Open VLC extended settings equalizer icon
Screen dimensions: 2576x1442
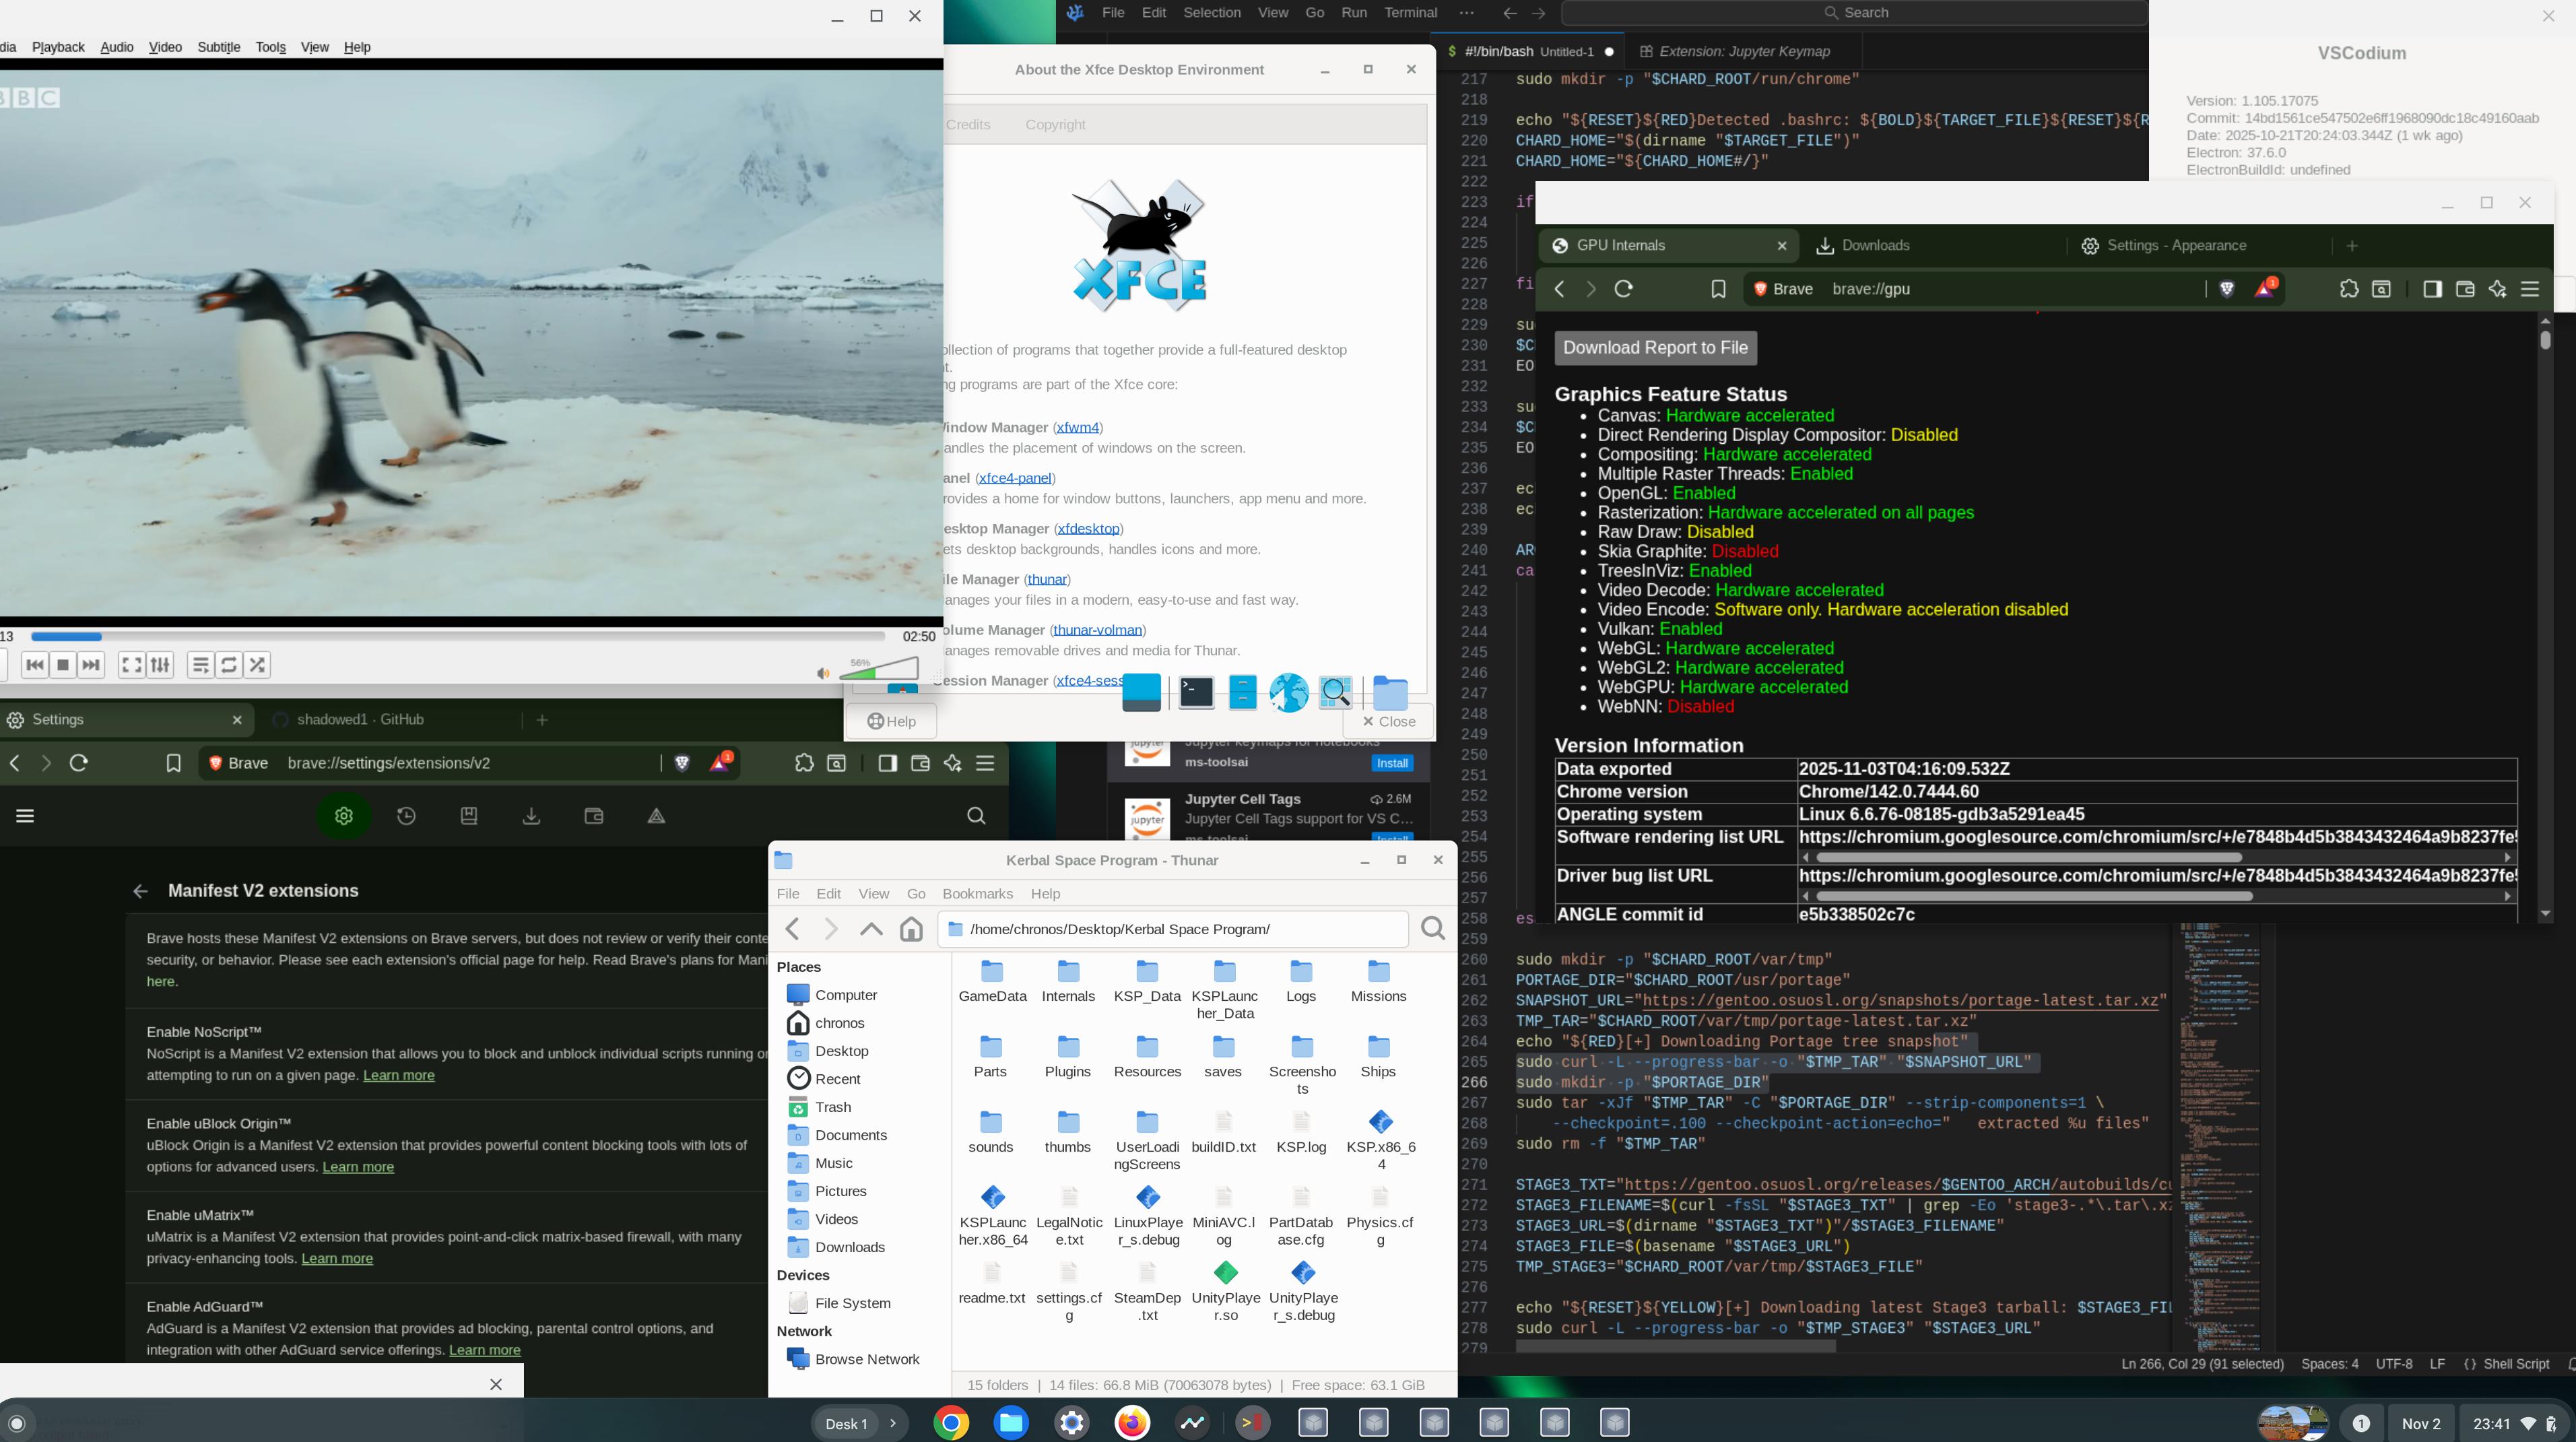[160, 665]
